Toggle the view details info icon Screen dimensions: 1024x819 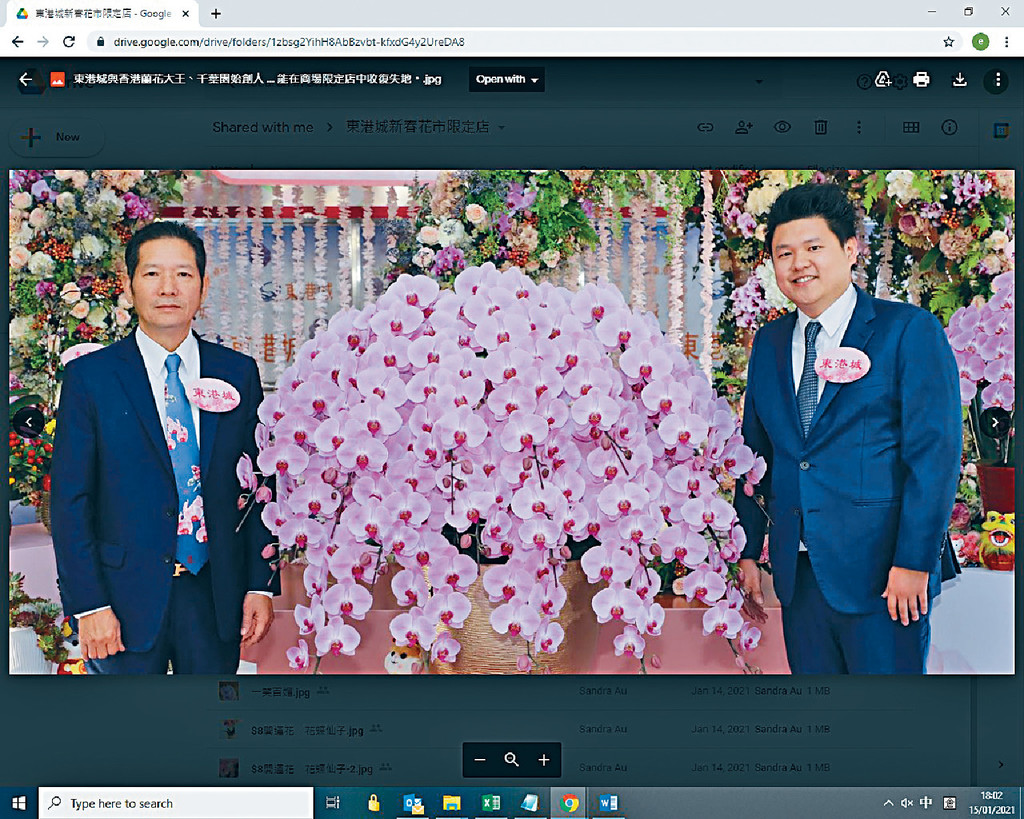click(x=950, y=127)
